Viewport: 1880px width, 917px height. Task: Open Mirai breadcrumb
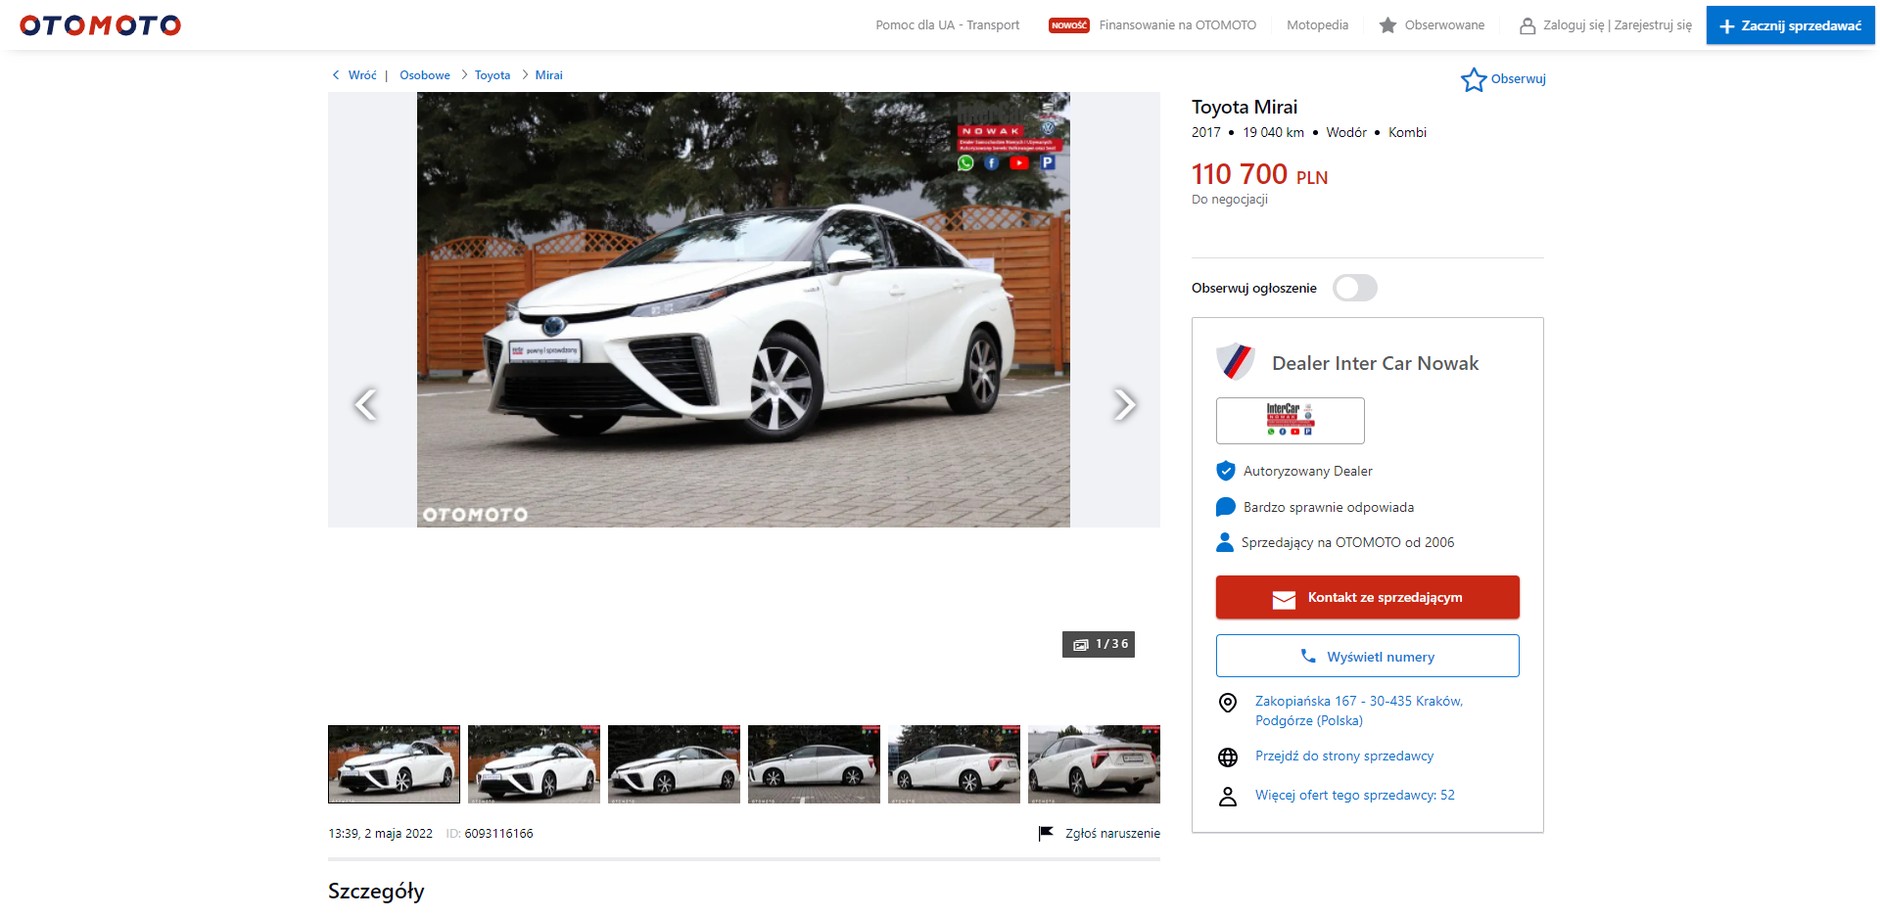(x=548, y=75)
